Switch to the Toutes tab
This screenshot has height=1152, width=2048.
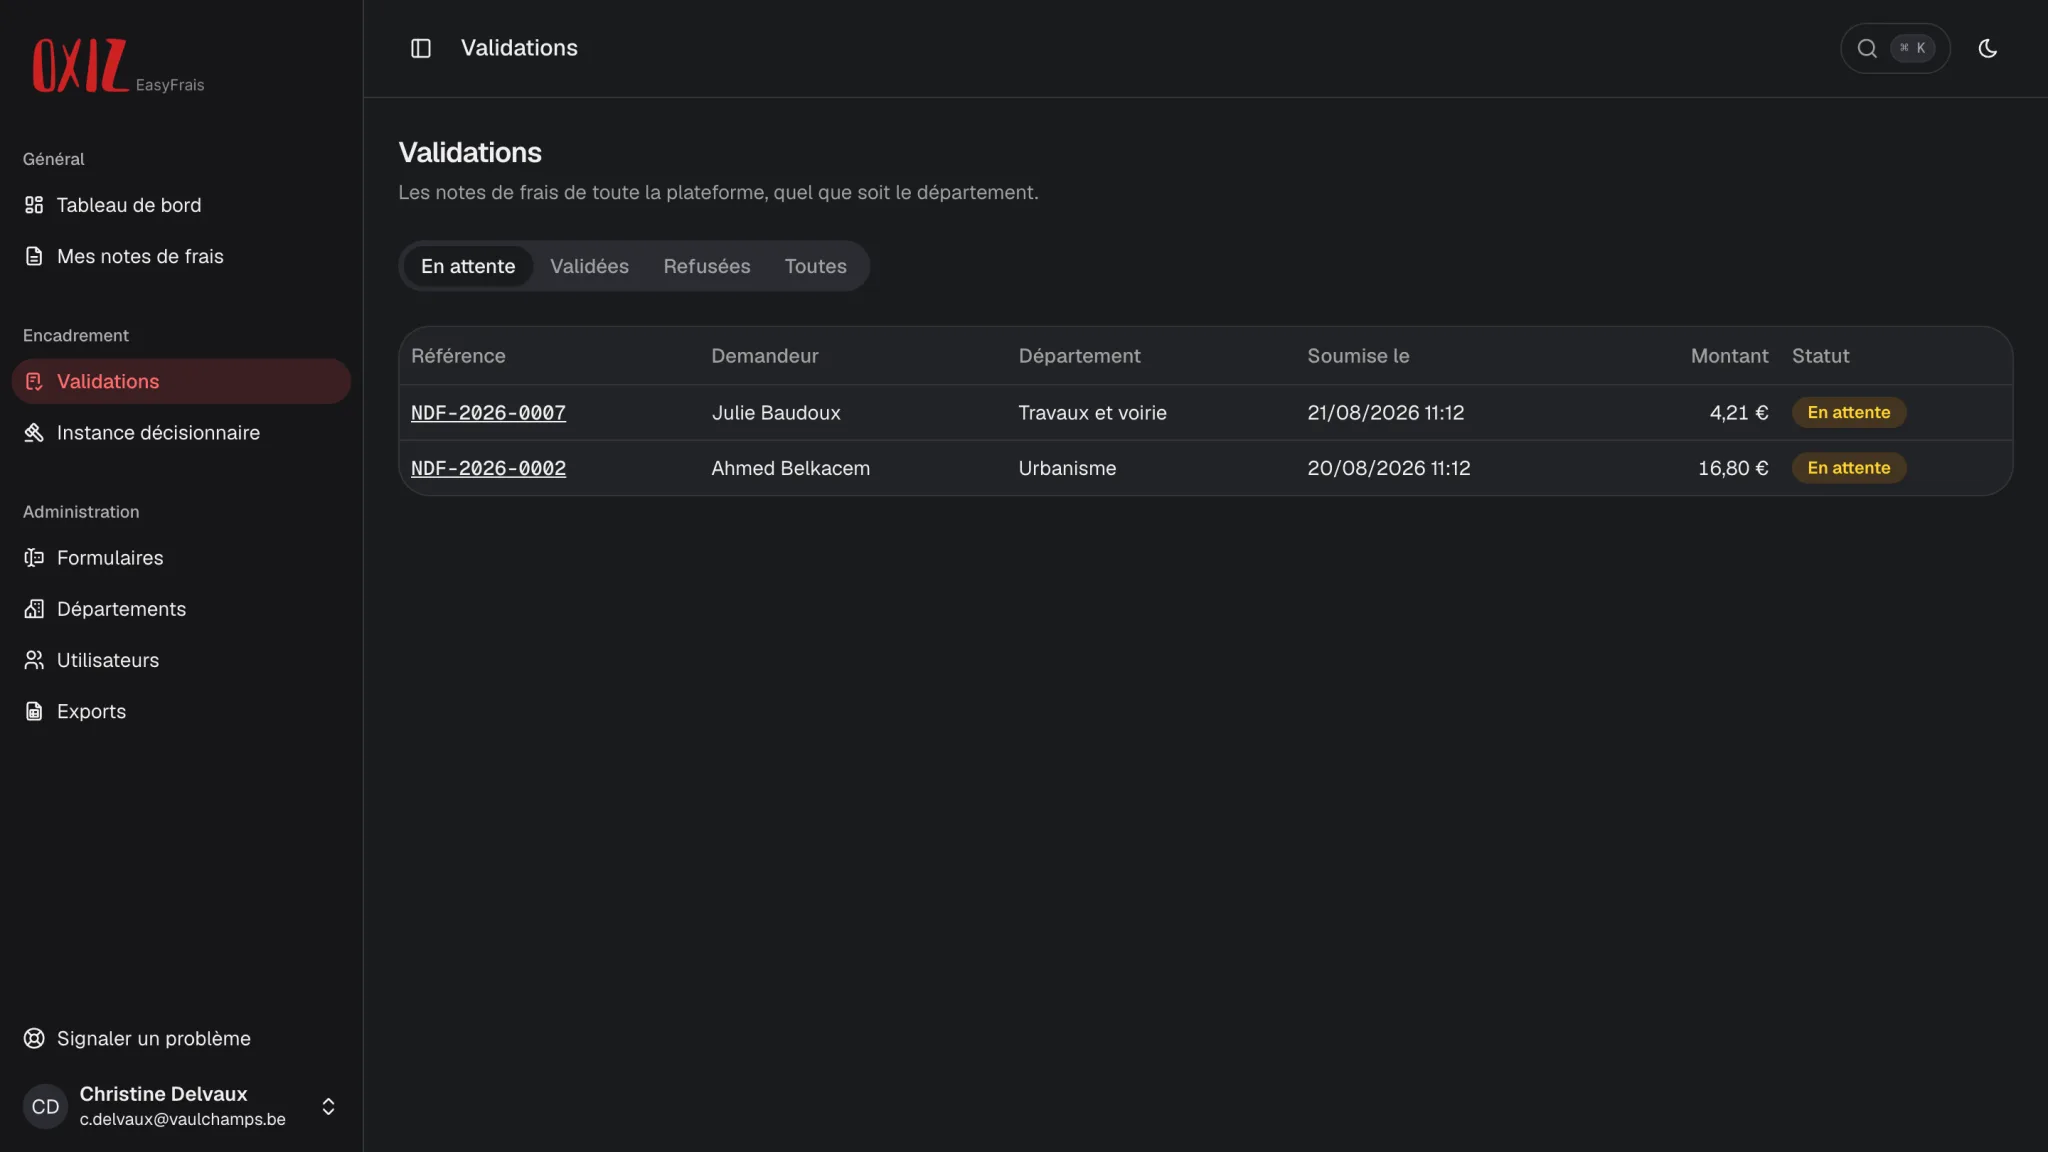pos(815,266)
